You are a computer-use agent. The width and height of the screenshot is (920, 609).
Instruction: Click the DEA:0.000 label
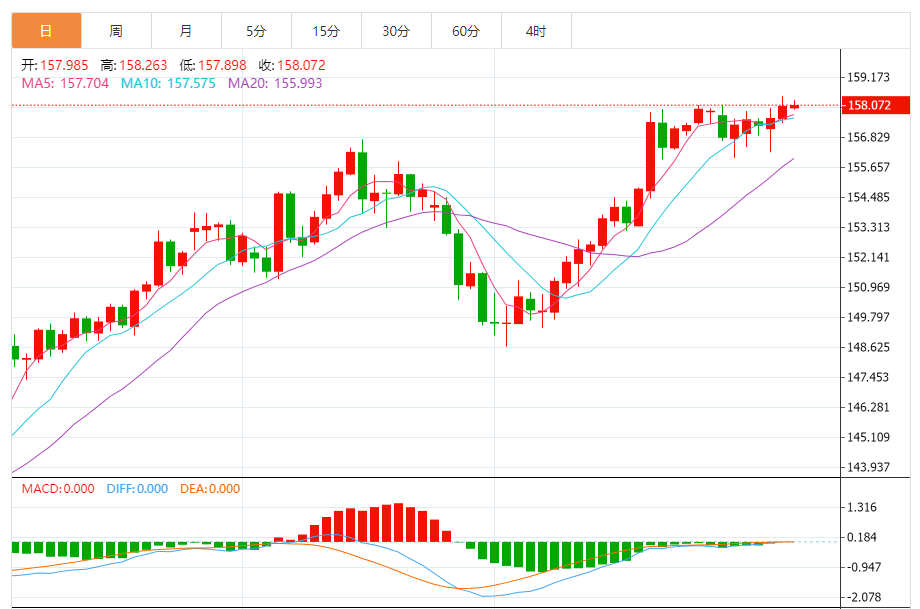click(210, 489)
